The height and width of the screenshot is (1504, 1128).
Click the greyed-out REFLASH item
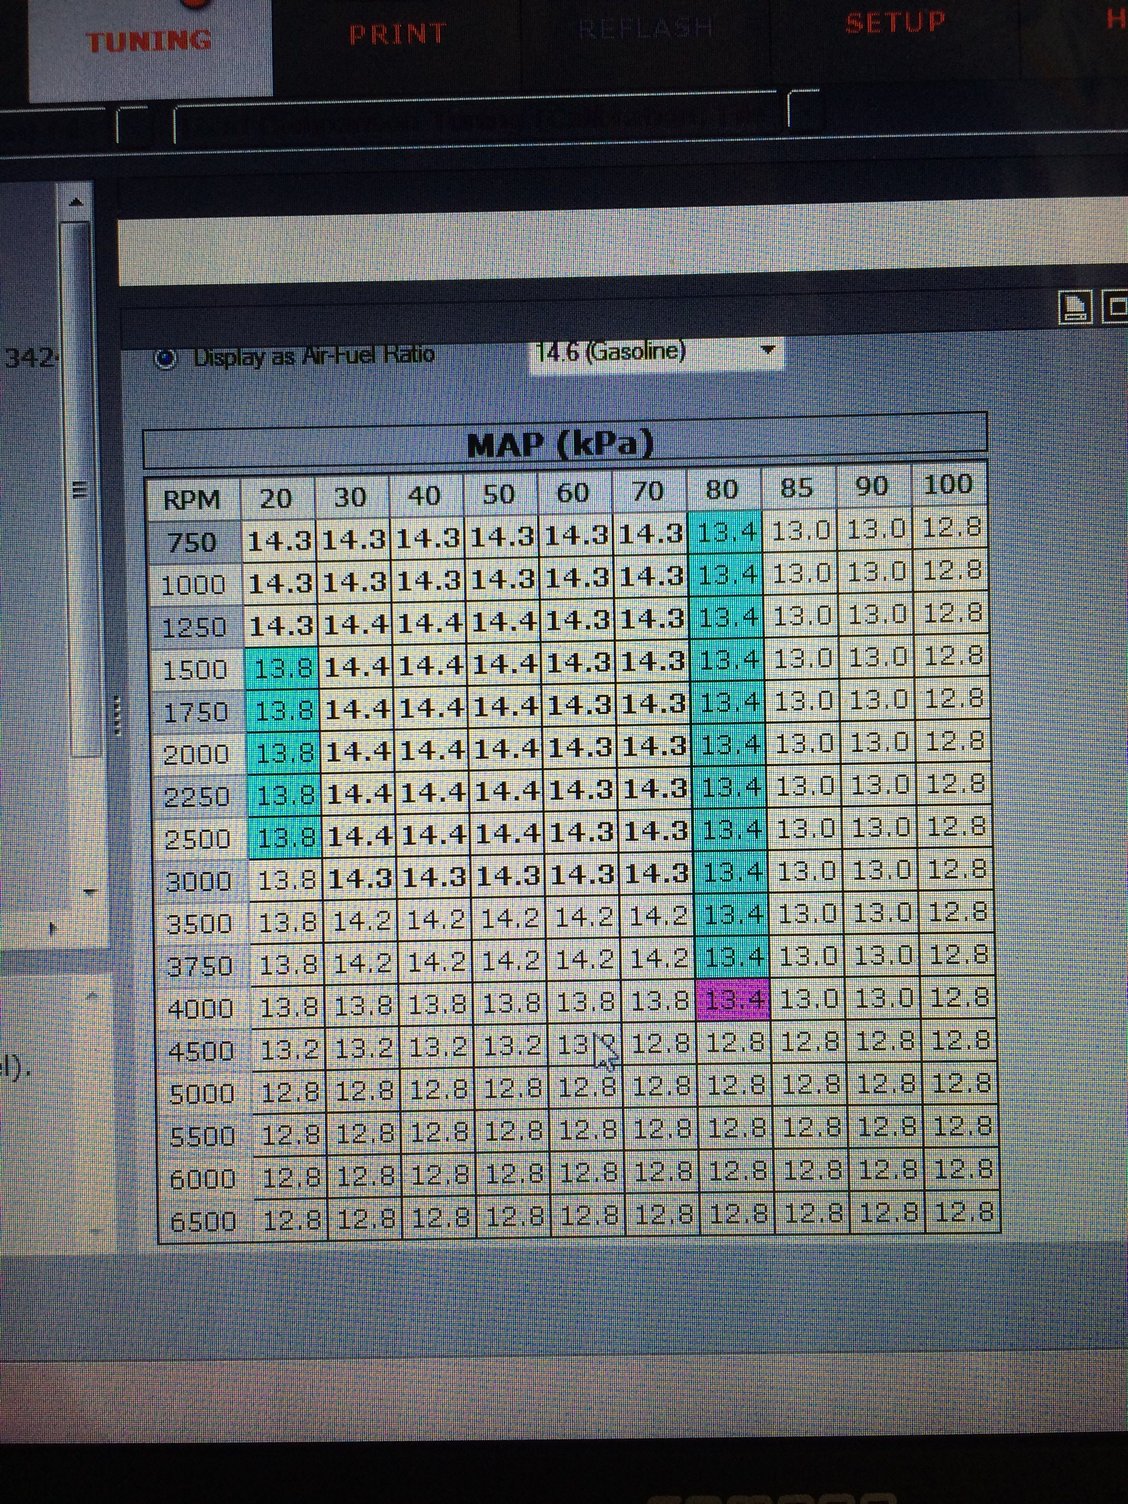(x=645, y=29)
